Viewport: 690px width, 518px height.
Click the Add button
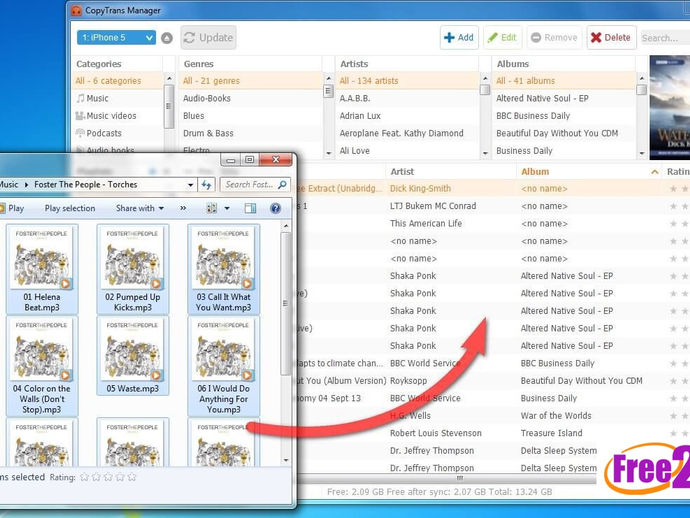click(x=459, y=38)
